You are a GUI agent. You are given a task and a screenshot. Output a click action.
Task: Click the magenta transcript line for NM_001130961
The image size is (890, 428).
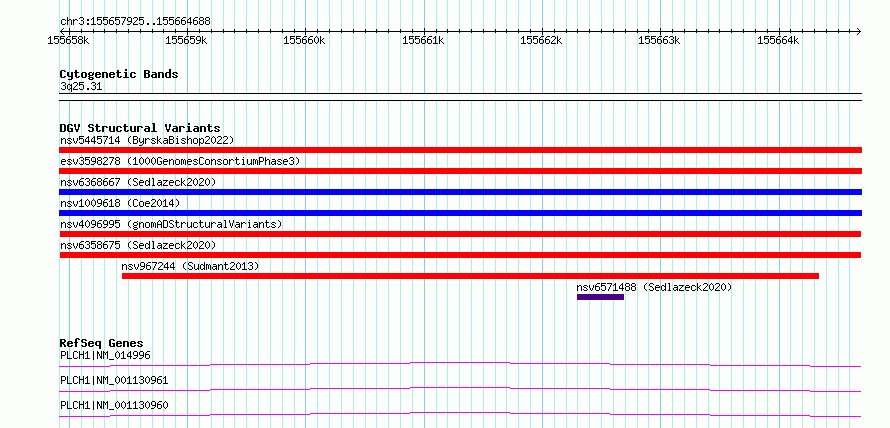click(x=460, y=389)
